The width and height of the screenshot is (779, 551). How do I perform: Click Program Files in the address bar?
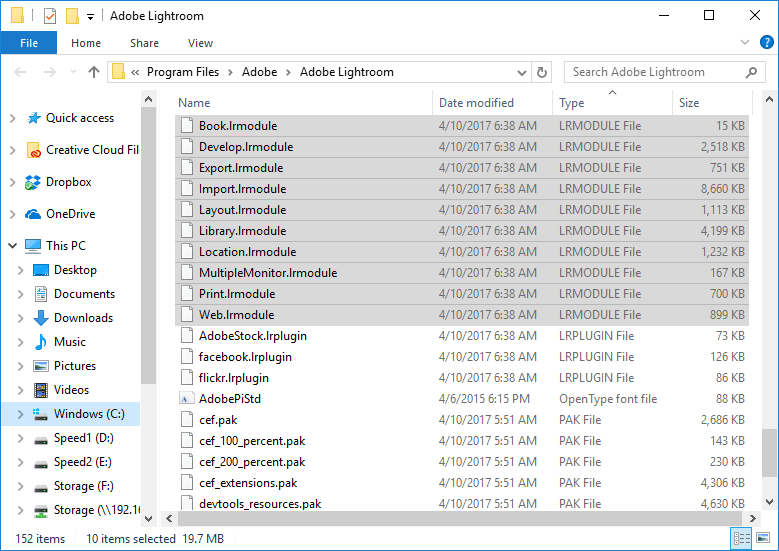182,72
